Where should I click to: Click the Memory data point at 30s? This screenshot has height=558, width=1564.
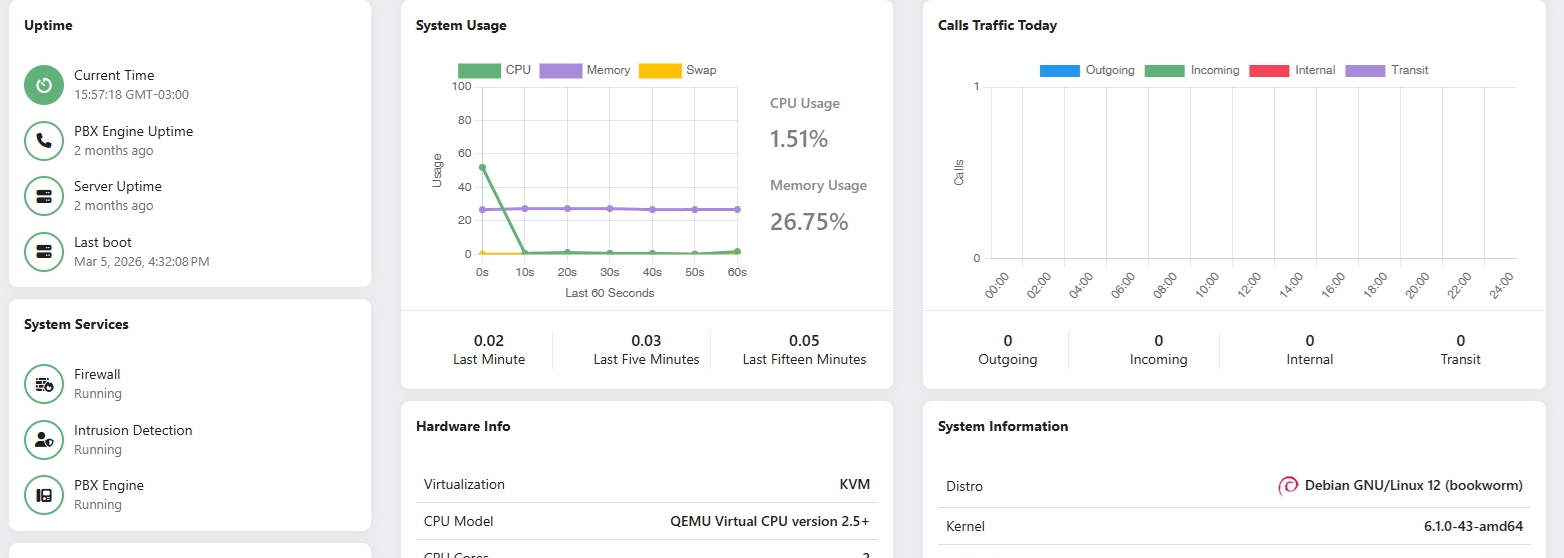point(609,208)
